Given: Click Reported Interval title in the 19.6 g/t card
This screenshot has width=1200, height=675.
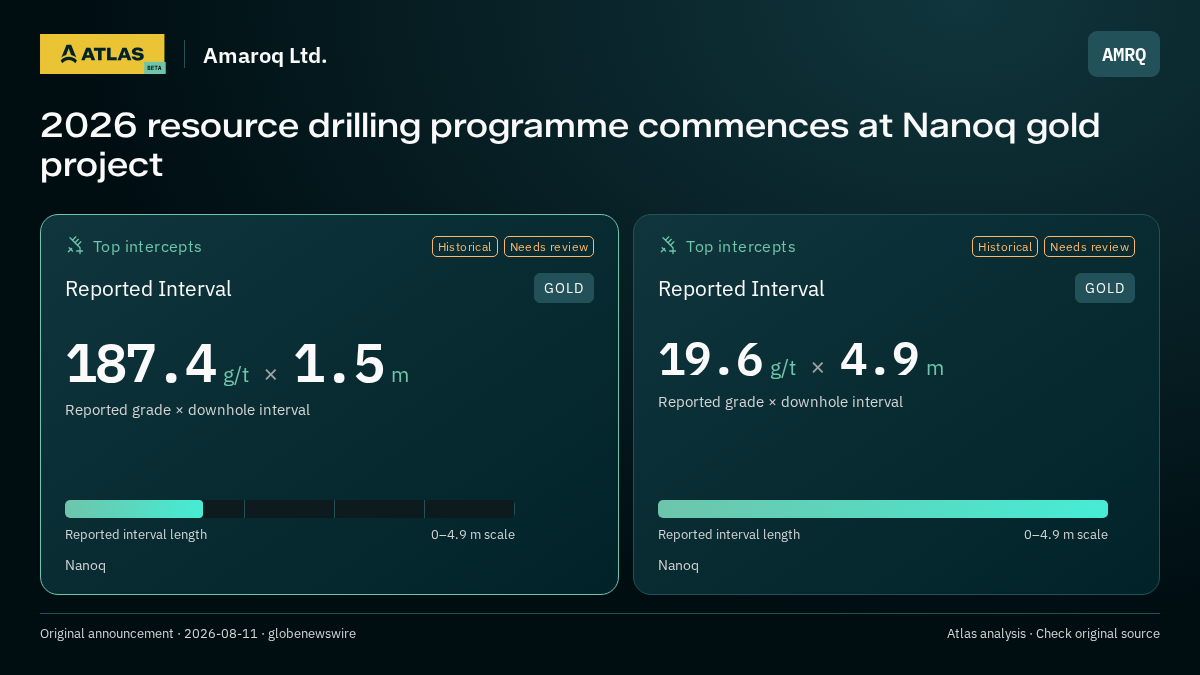Looking at the screenshot, I should coord(741,289).
